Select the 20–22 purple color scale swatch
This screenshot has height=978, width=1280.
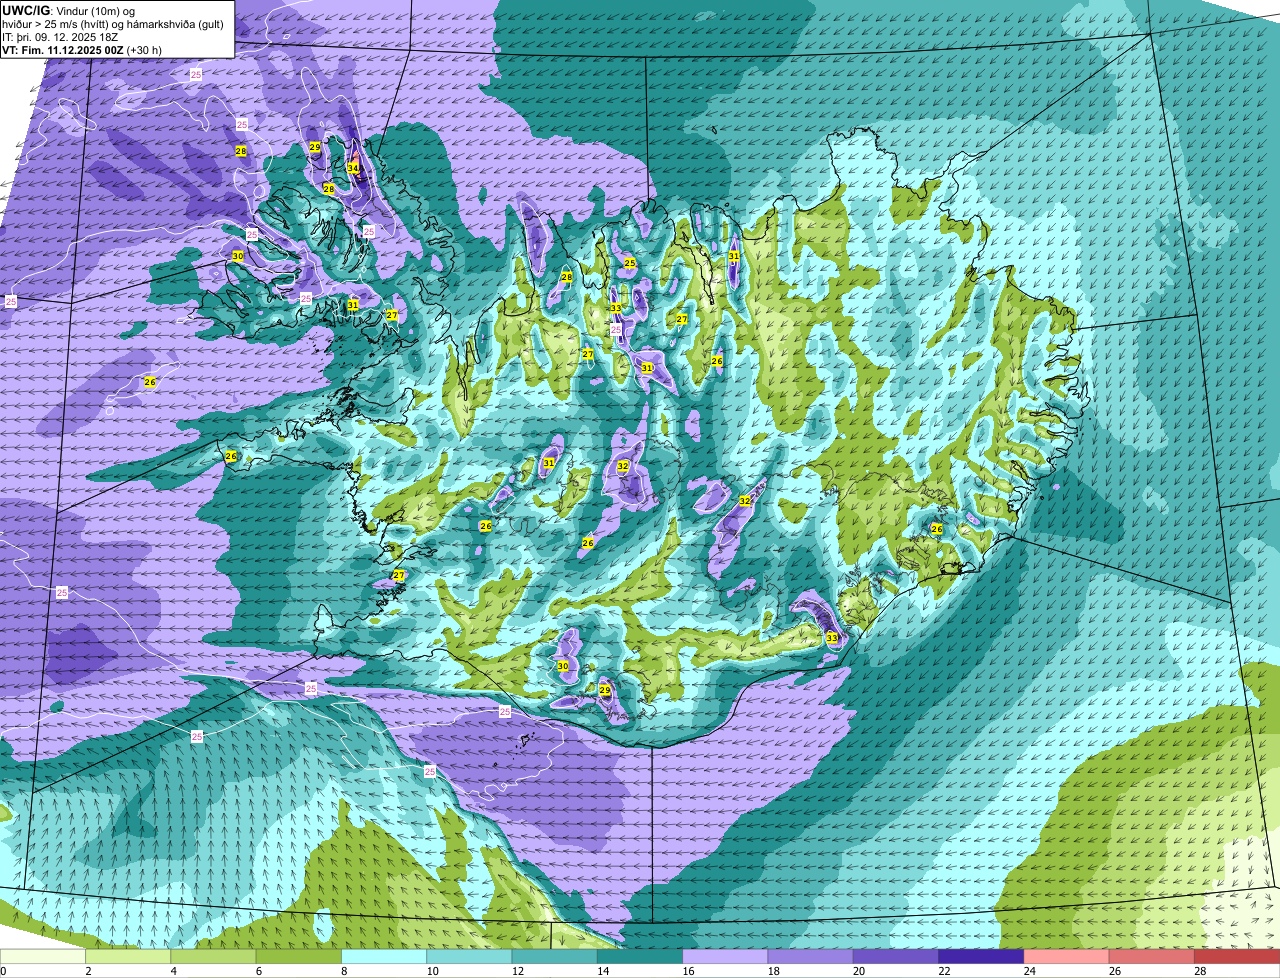pyautogui.click(x=896, y=957)
